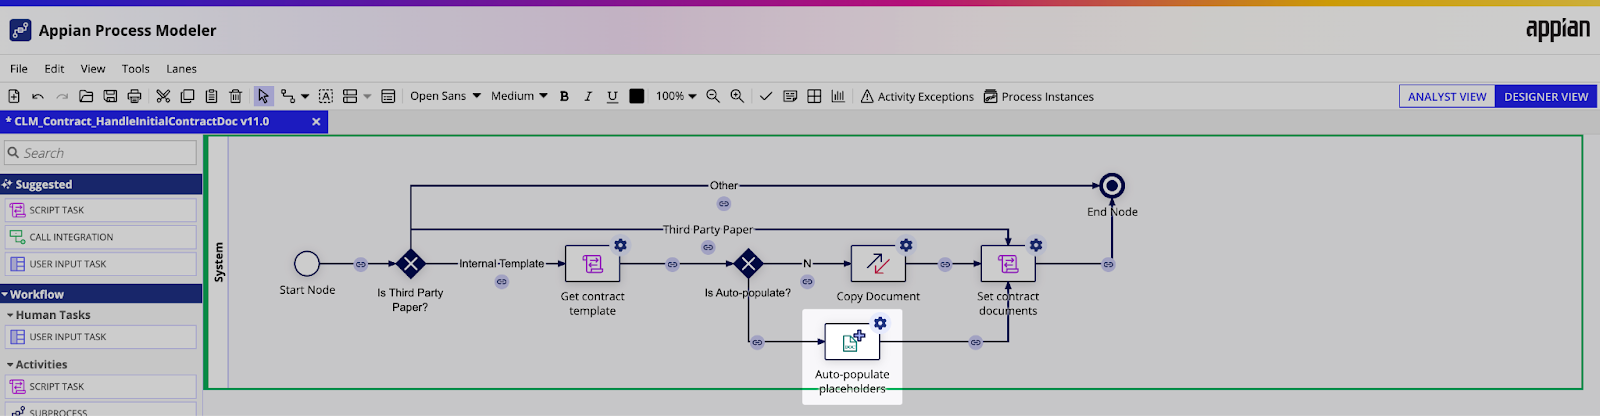1600x416 pixels.
Task: Open the Edit menu
Action: pos(54,69)
